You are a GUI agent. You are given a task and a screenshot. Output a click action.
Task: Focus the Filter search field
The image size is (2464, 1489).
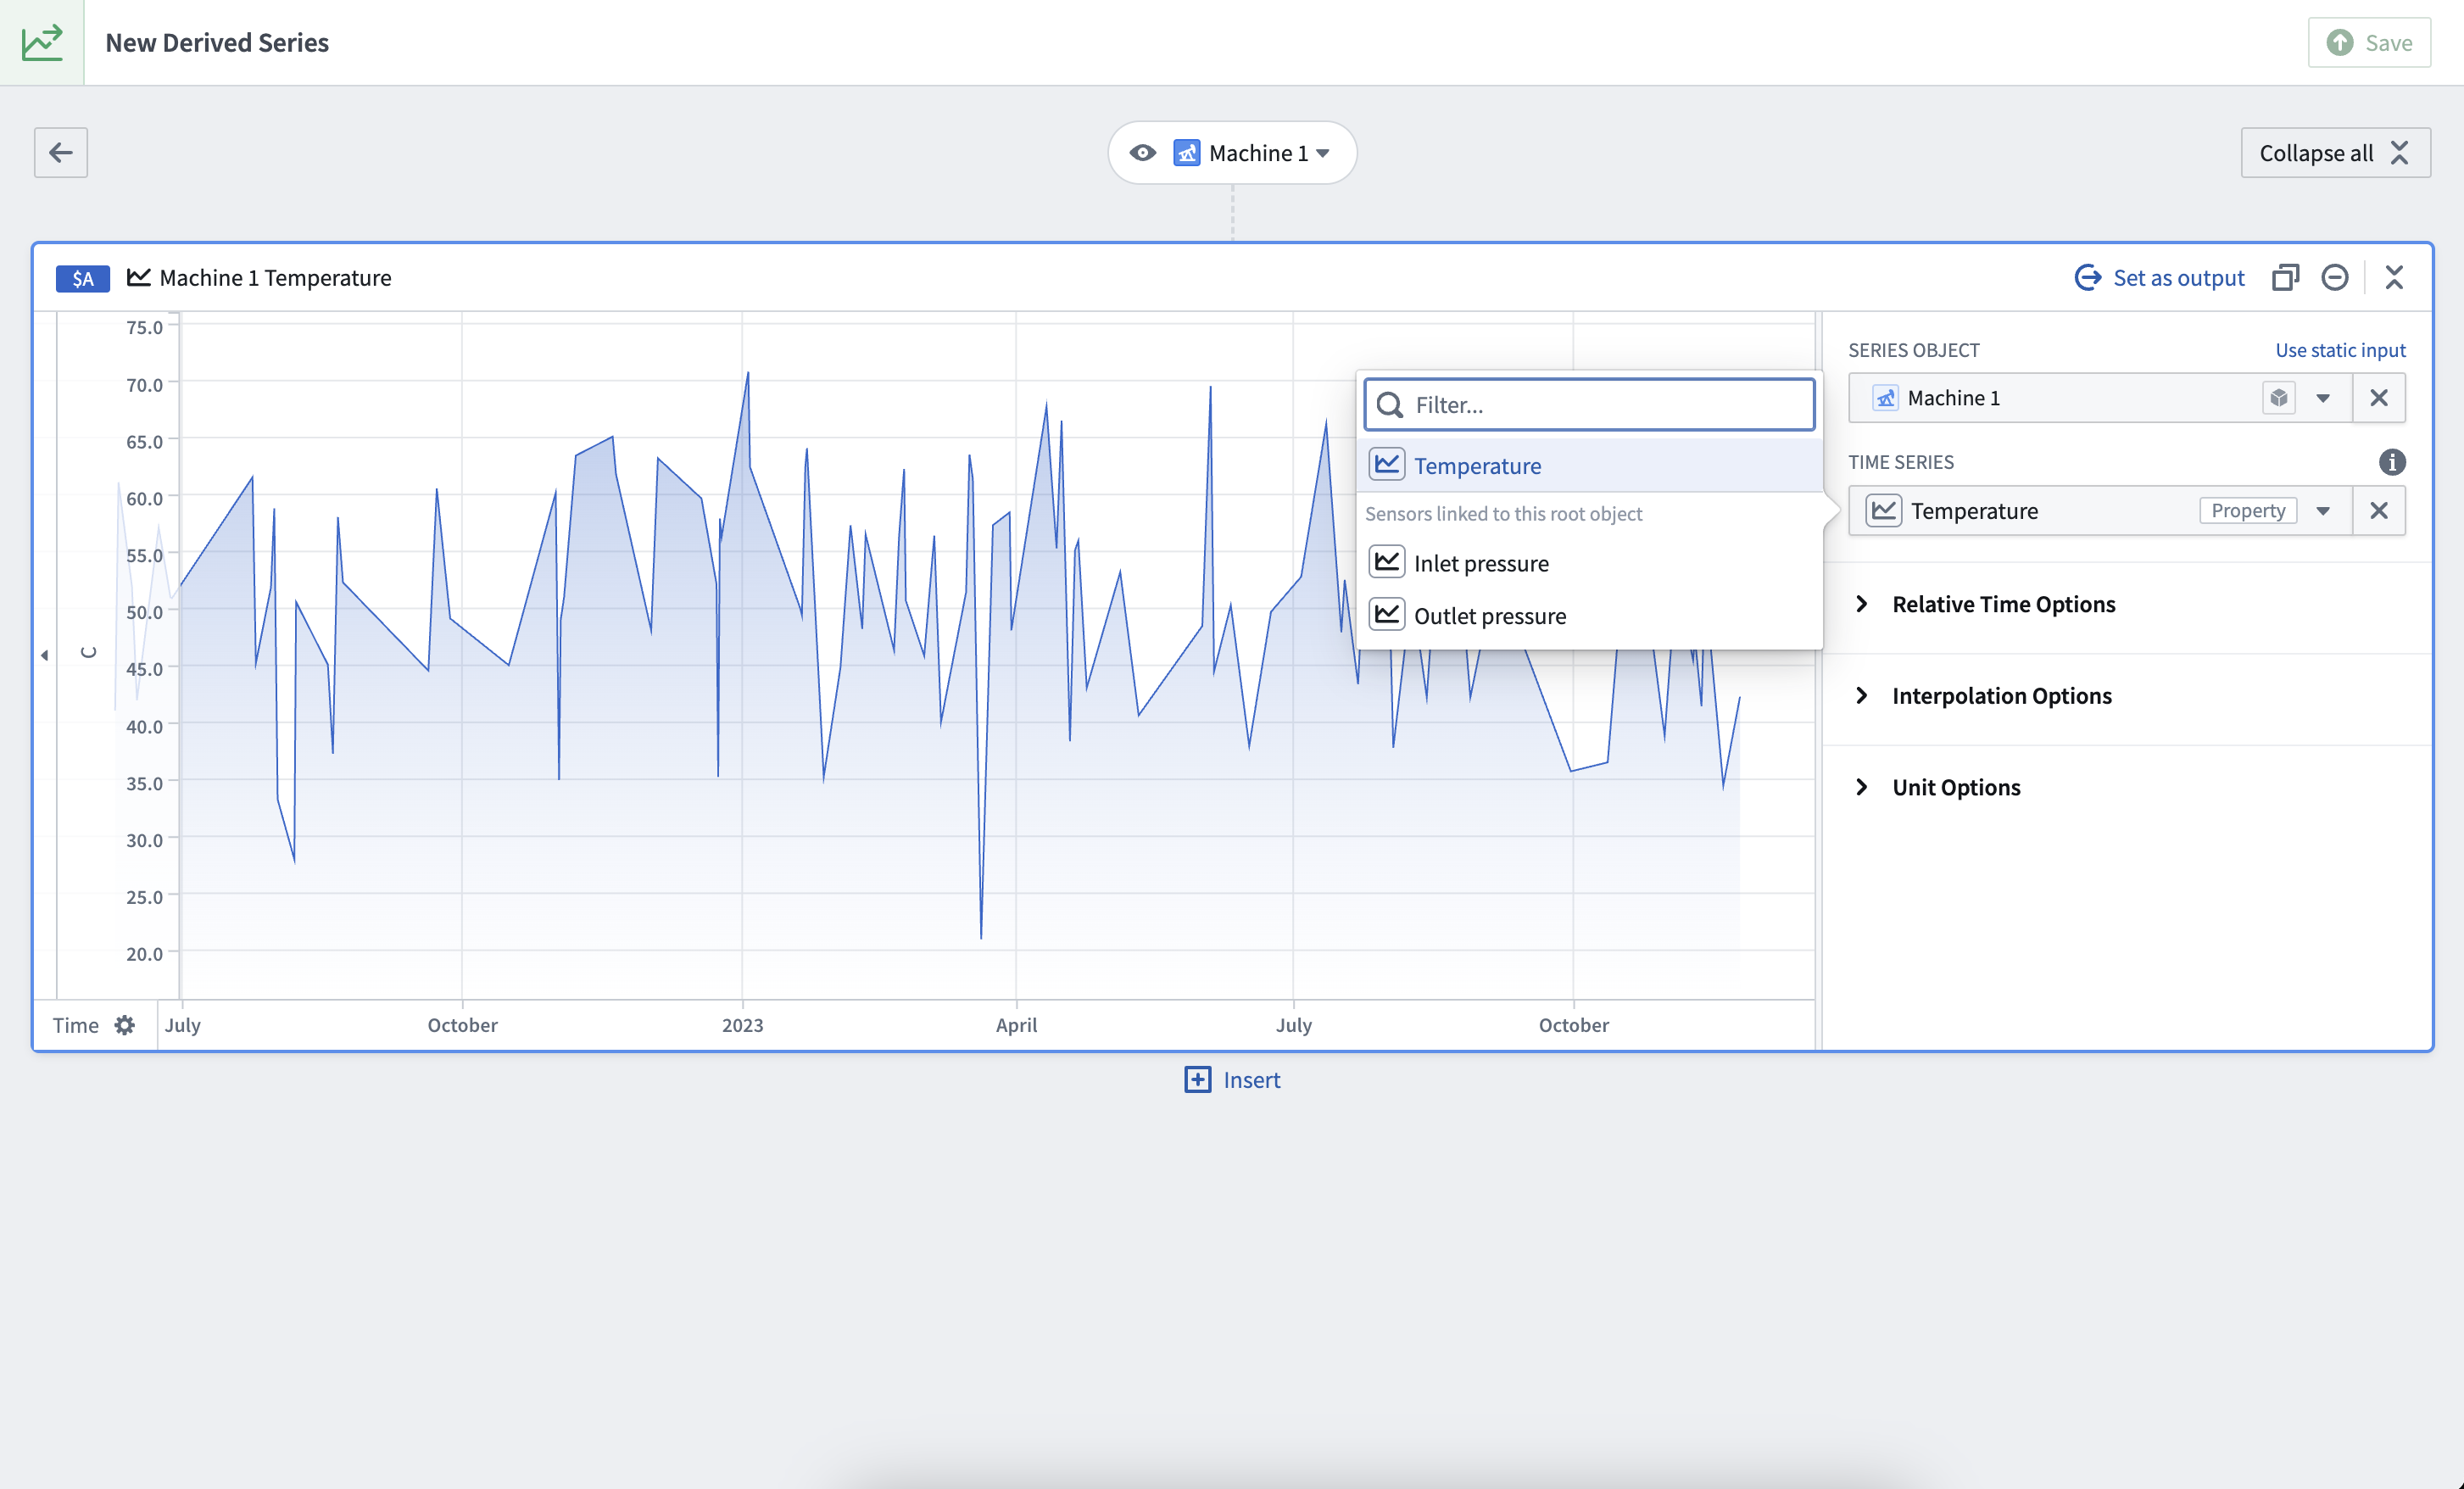[1589, 404]
